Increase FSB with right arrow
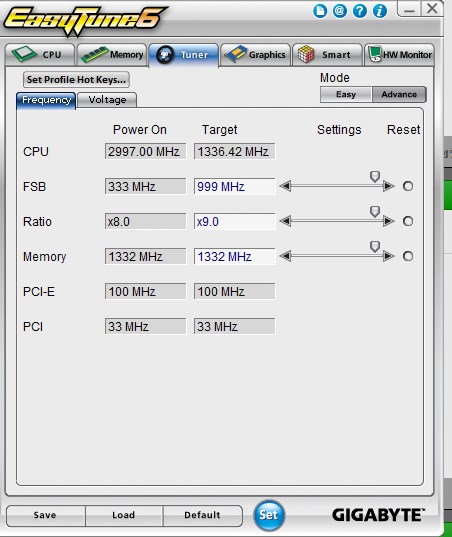The width and height of the screenshot is (452, 537). click(389, 186)
